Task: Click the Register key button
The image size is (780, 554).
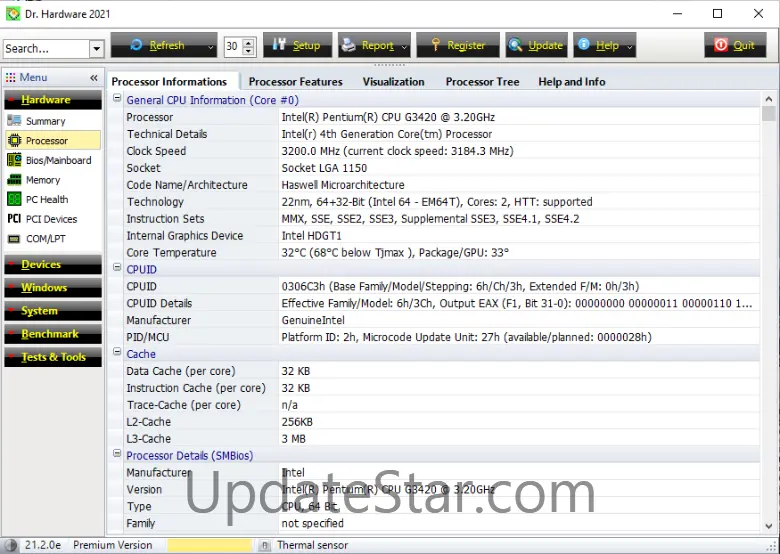Action: click(x=458, y=45)
